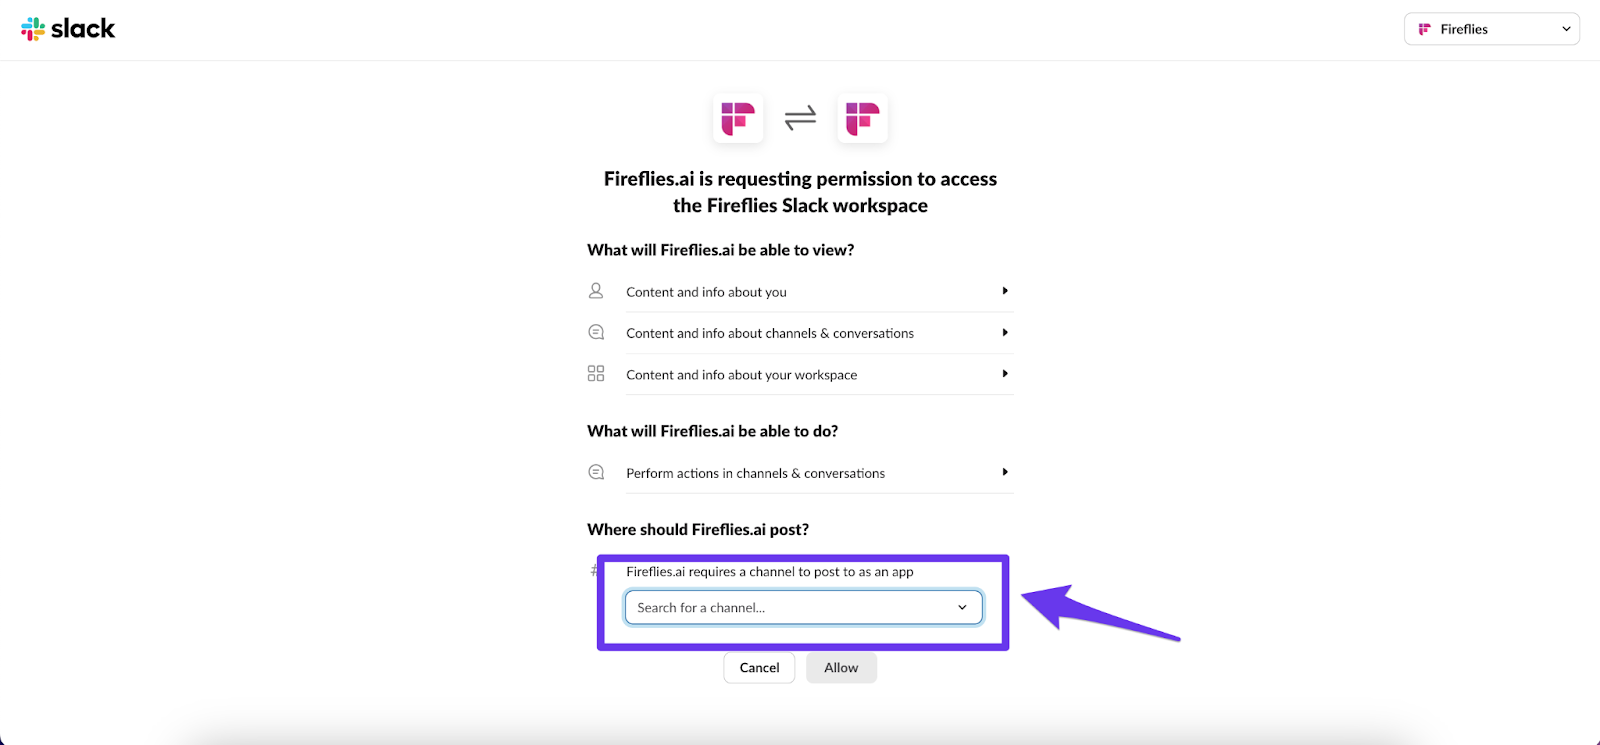The width and height of the screenshot is (1600, 745).
Task: Click the grid icon beside workspace info
Action: click(x=596, y=373)
